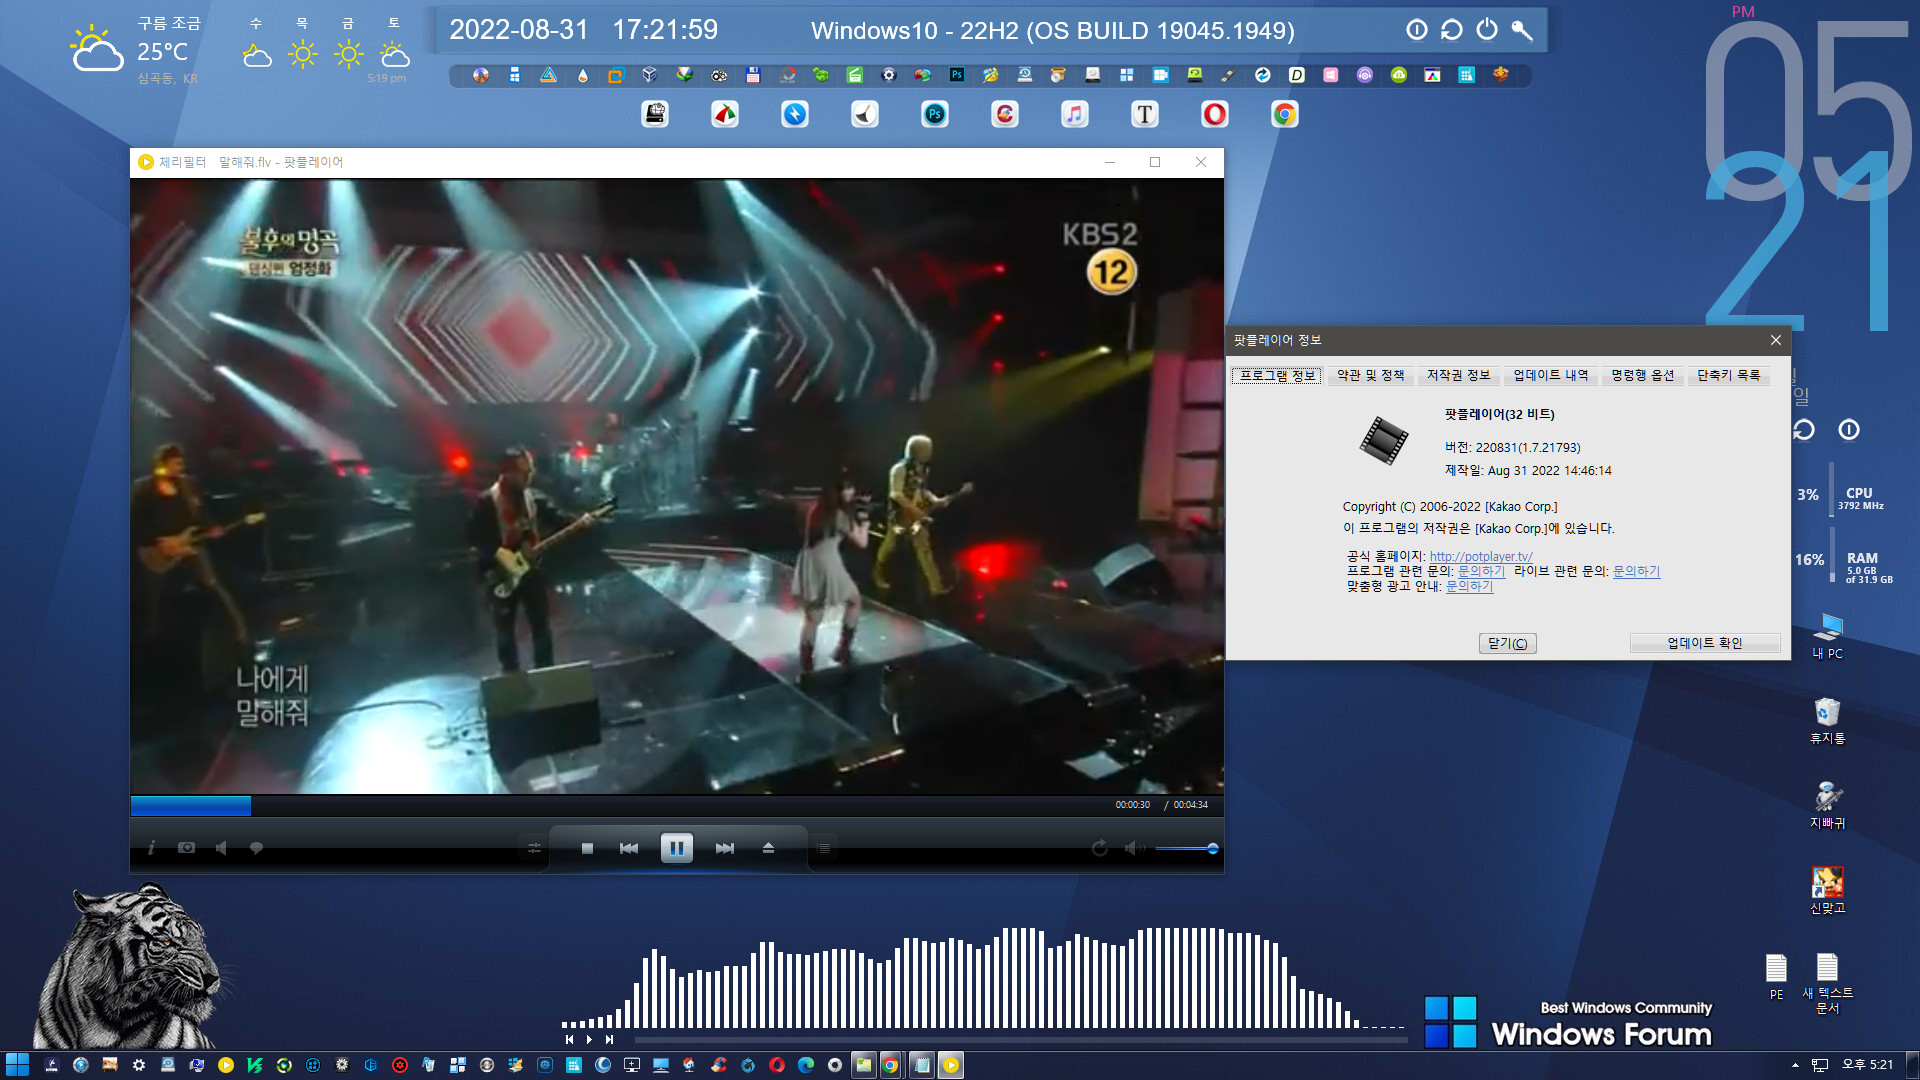Open the music note app in the dock
Viewport: 1920px width, 1080px height.
[x=1075, y=115]
